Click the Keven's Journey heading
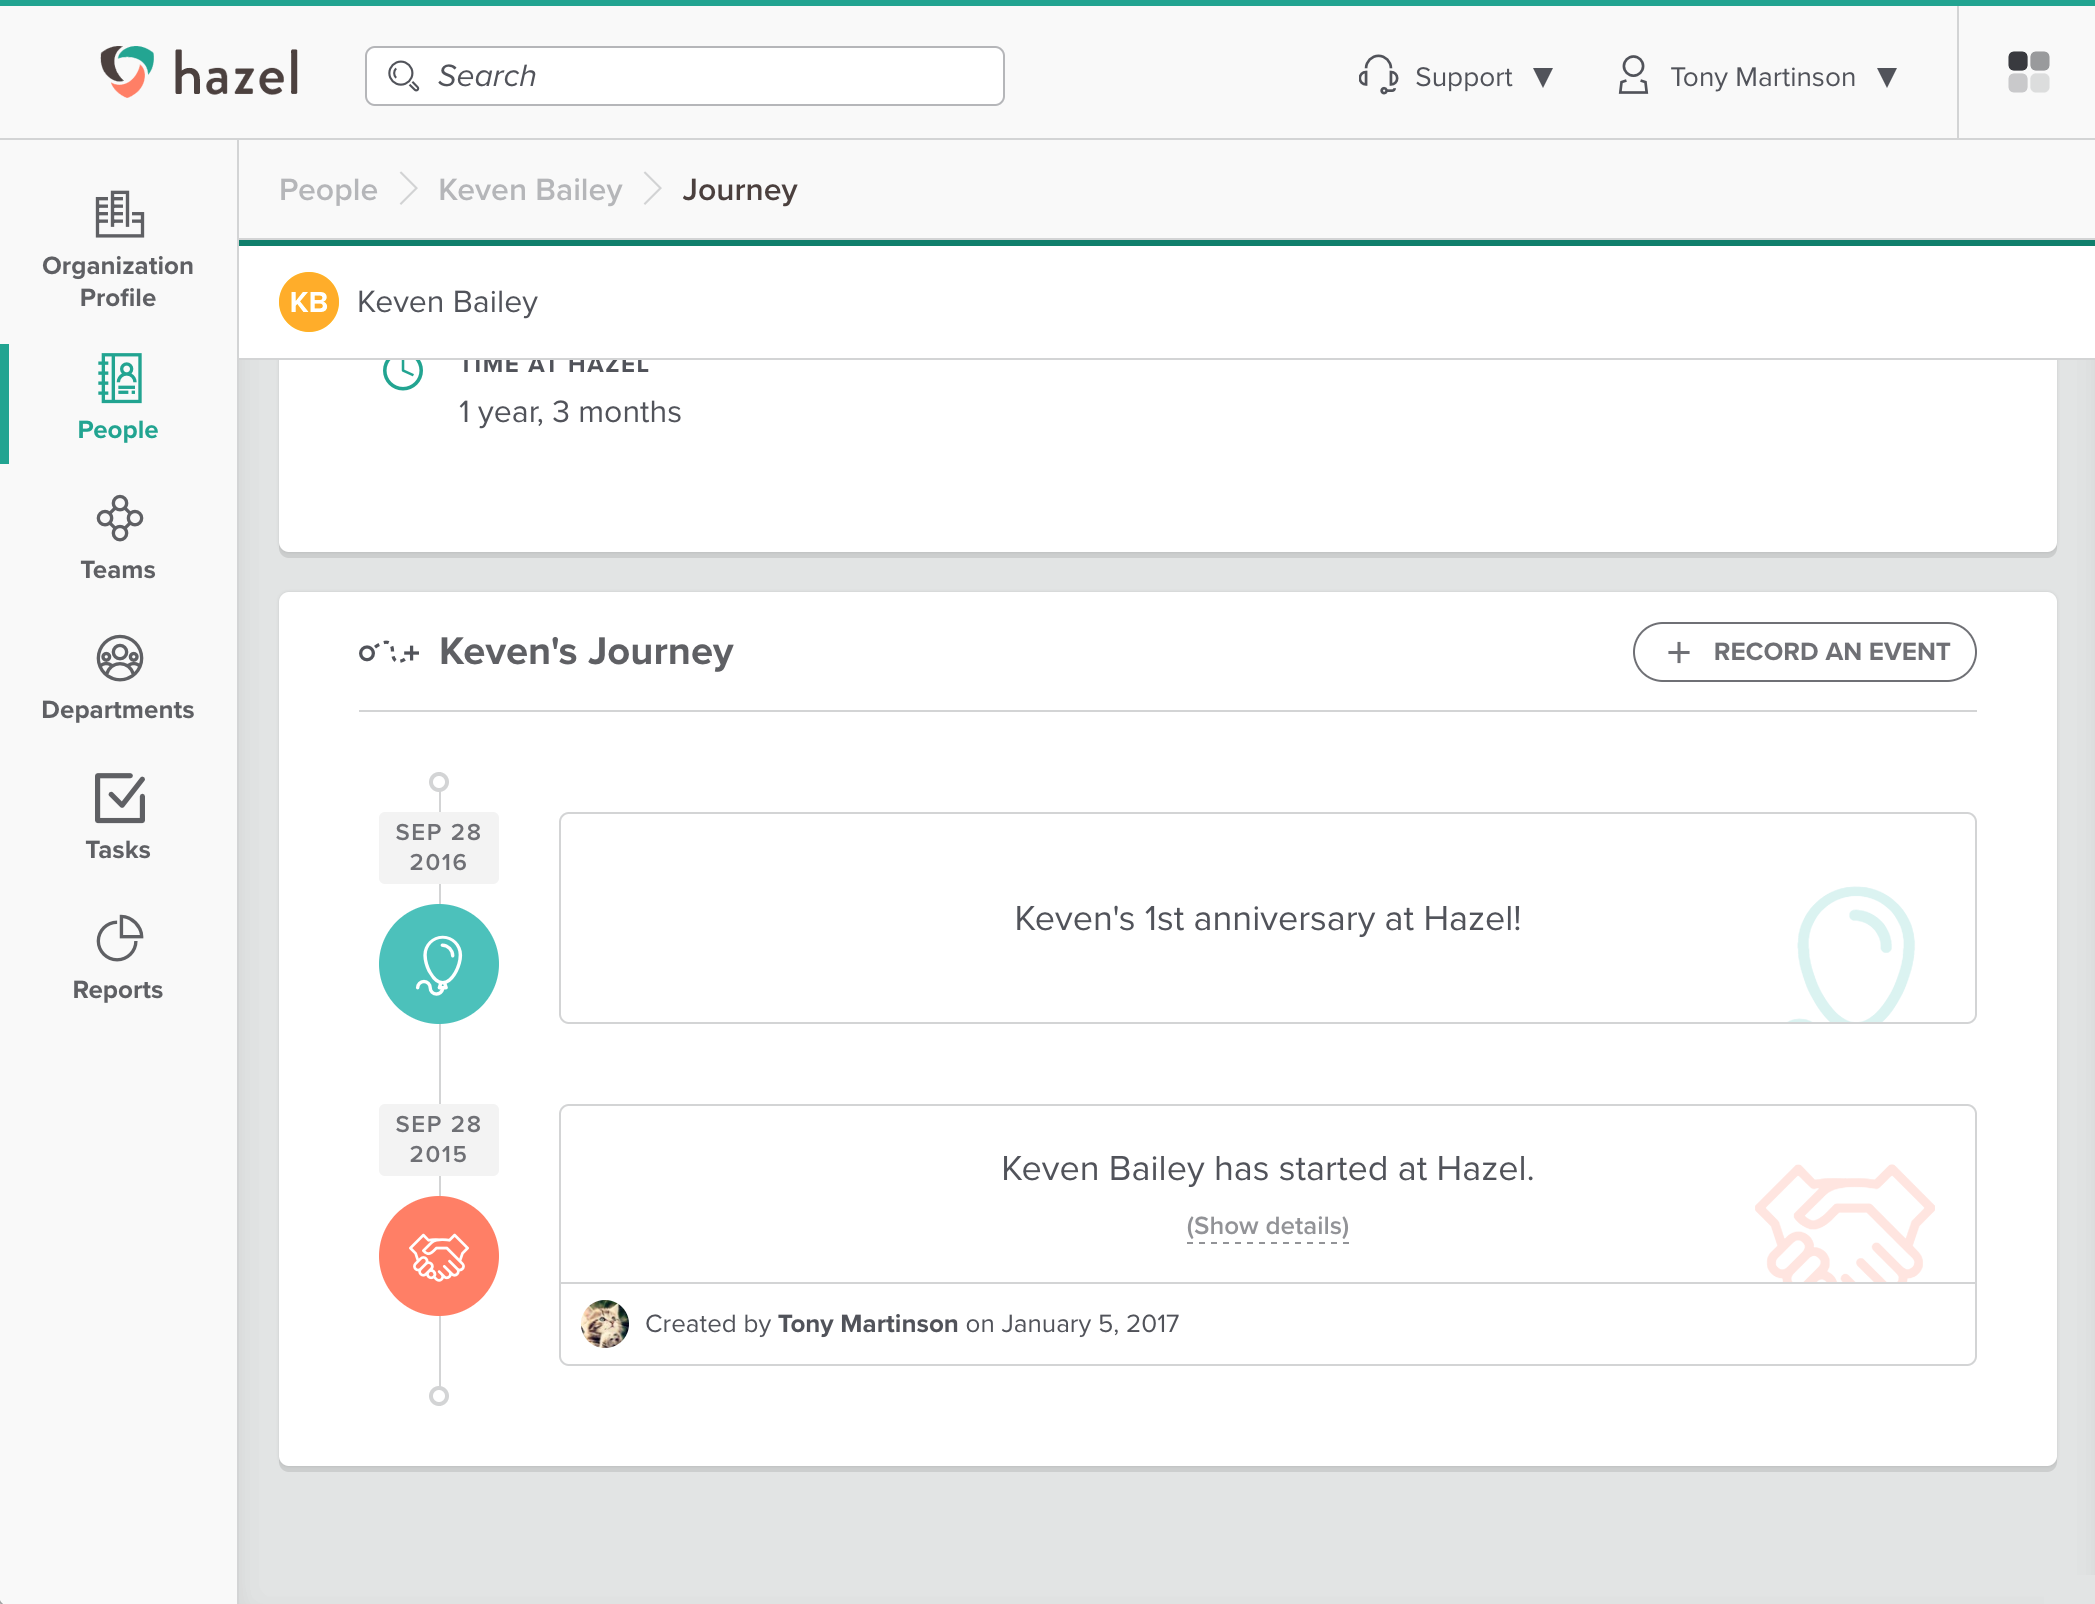Image resolution: width=2095 pixels, height=1604 pixels. click(x=586, y=652)
